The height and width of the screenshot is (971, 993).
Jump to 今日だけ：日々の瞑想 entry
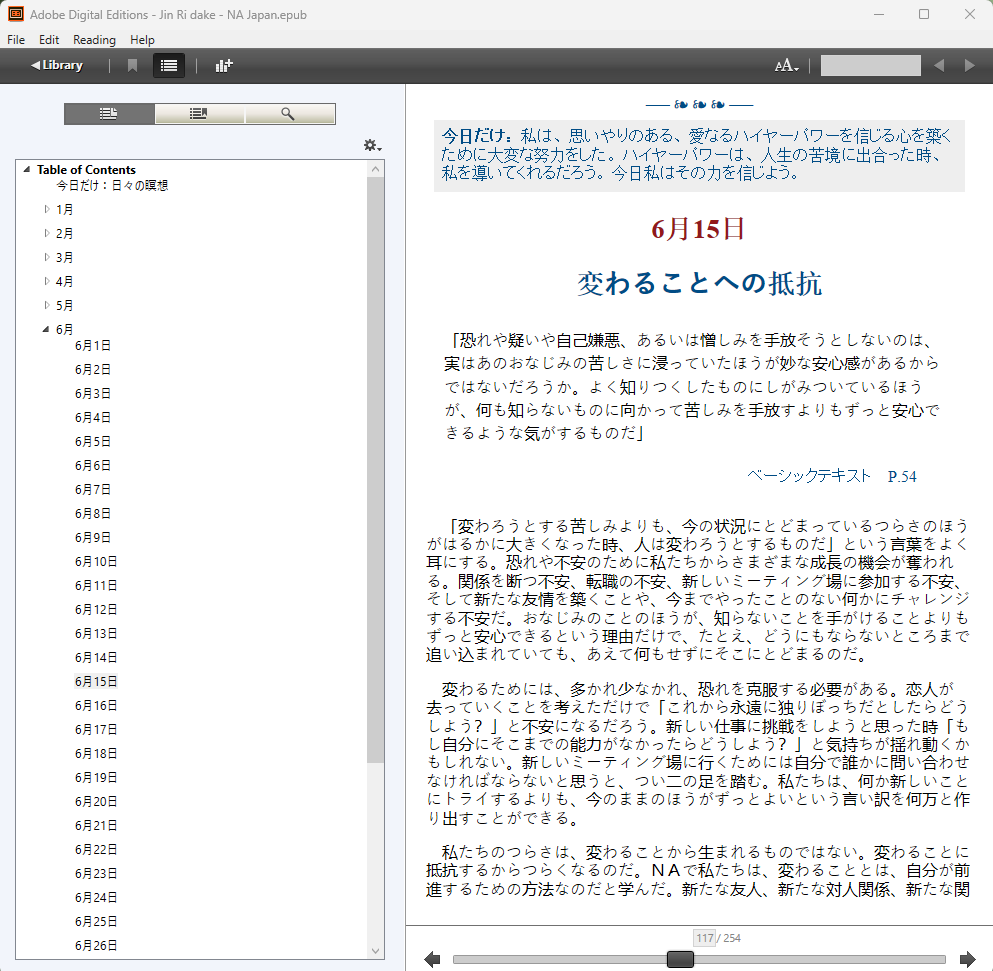pos(112,186)
